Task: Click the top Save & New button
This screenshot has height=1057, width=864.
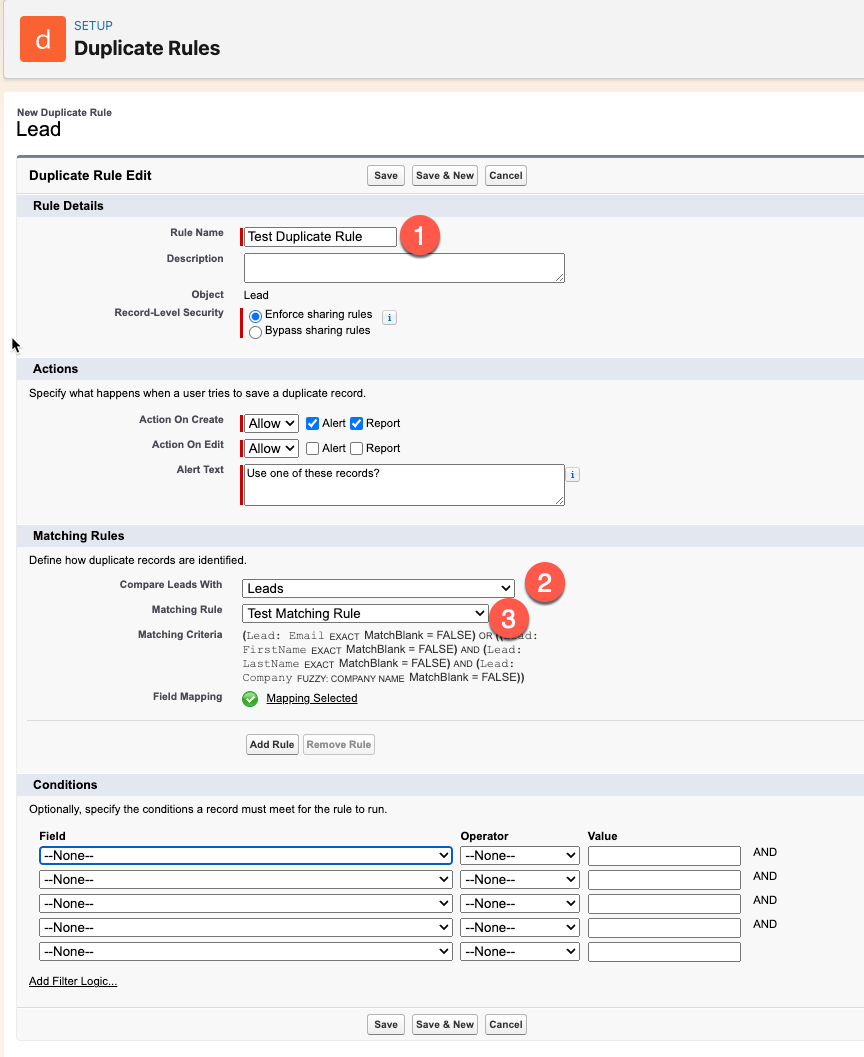Action: coord(445,175)
